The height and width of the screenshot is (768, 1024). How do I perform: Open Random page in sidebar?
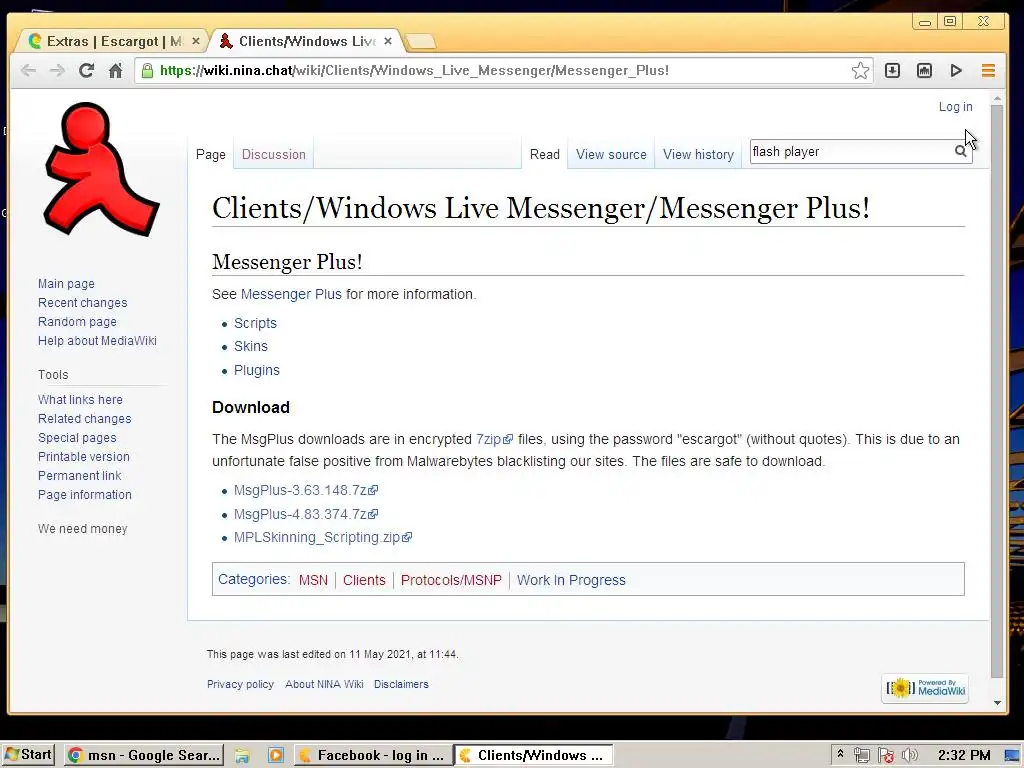pos(77,321)
